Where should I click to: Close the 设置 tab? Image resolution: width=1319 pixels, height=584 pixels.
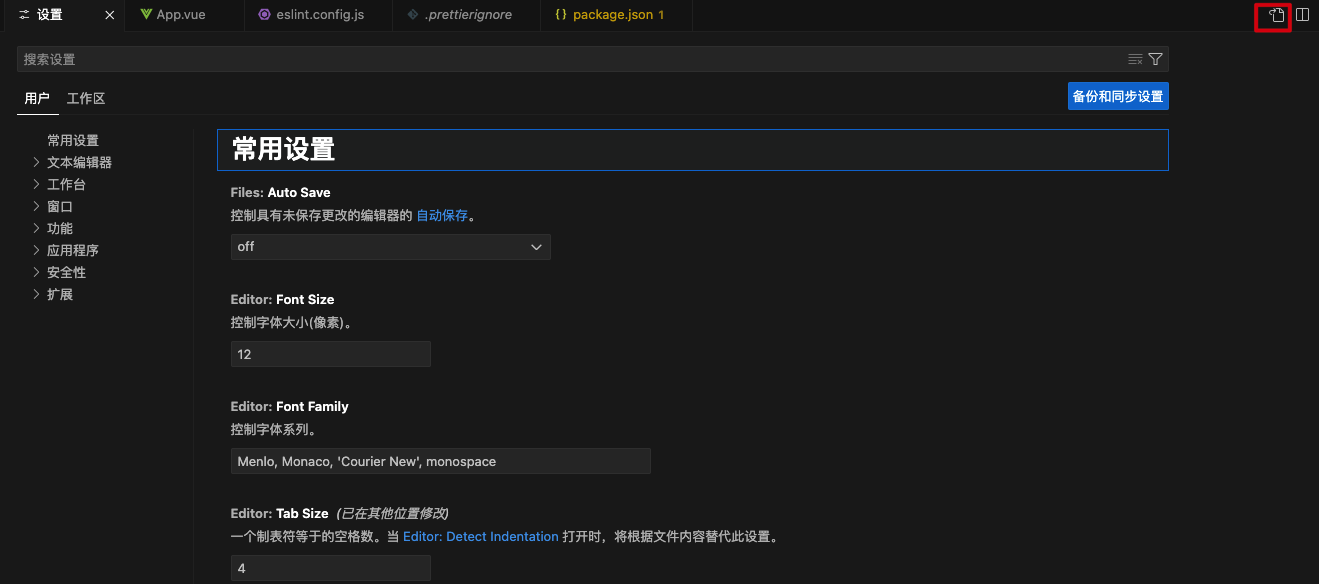click(109, 15)
